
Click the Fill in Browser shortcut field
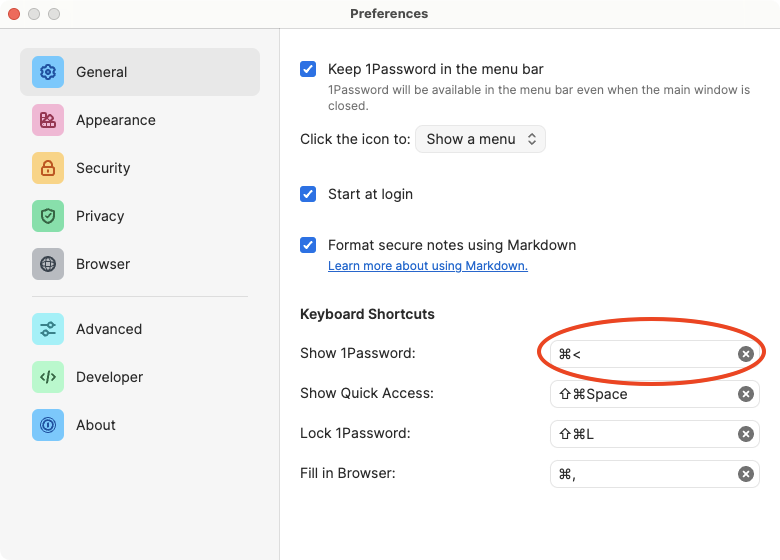tap(640, 474)
